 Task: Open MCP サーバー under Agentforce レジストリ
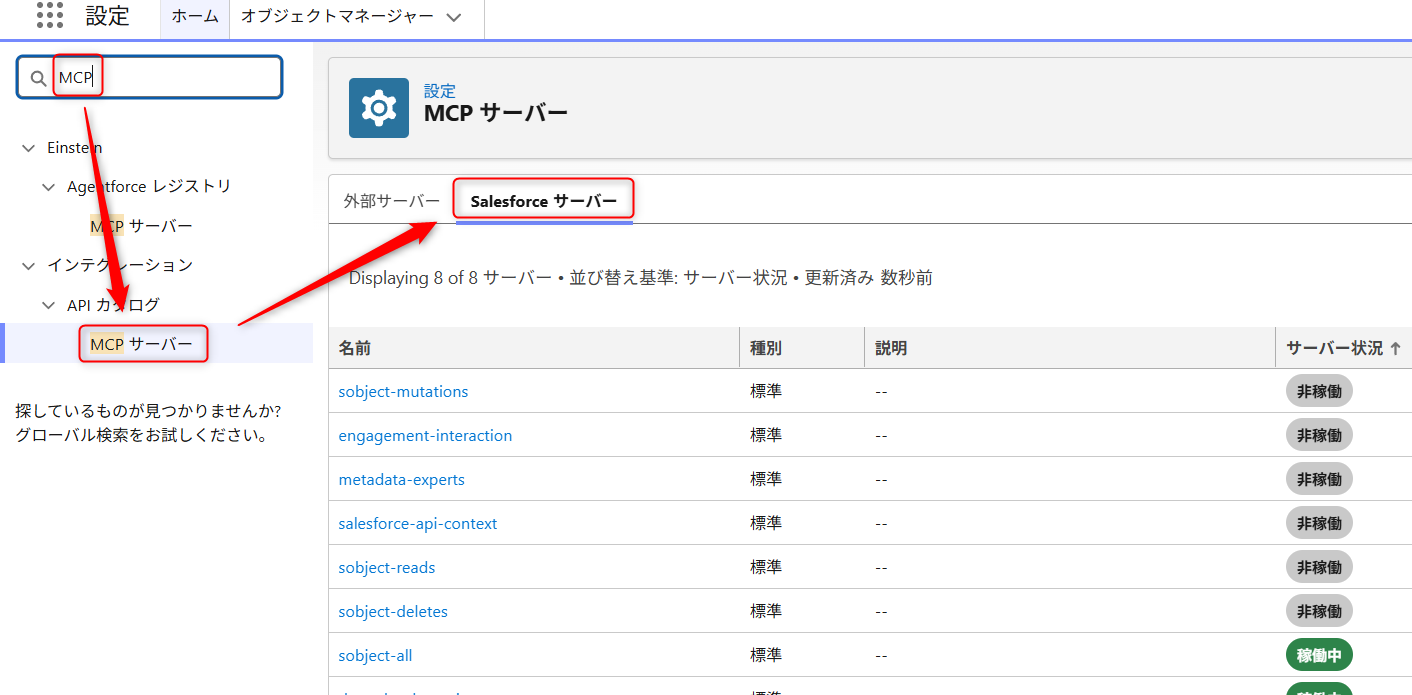pos(141,226)
